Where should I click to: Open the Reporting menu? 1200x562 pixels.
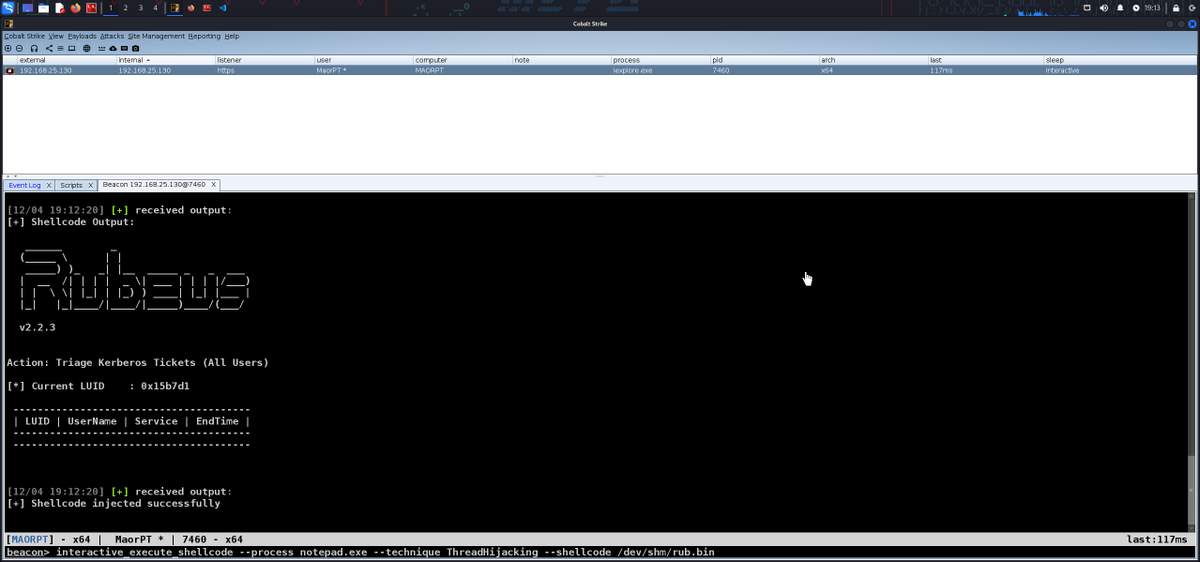click(204, 36)
